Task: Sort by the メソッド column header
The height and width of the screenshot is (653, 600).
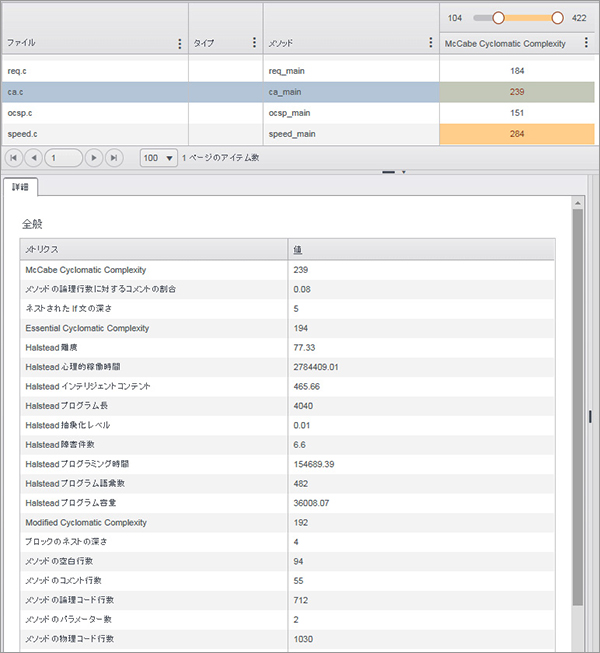Action: pos(281,43)
